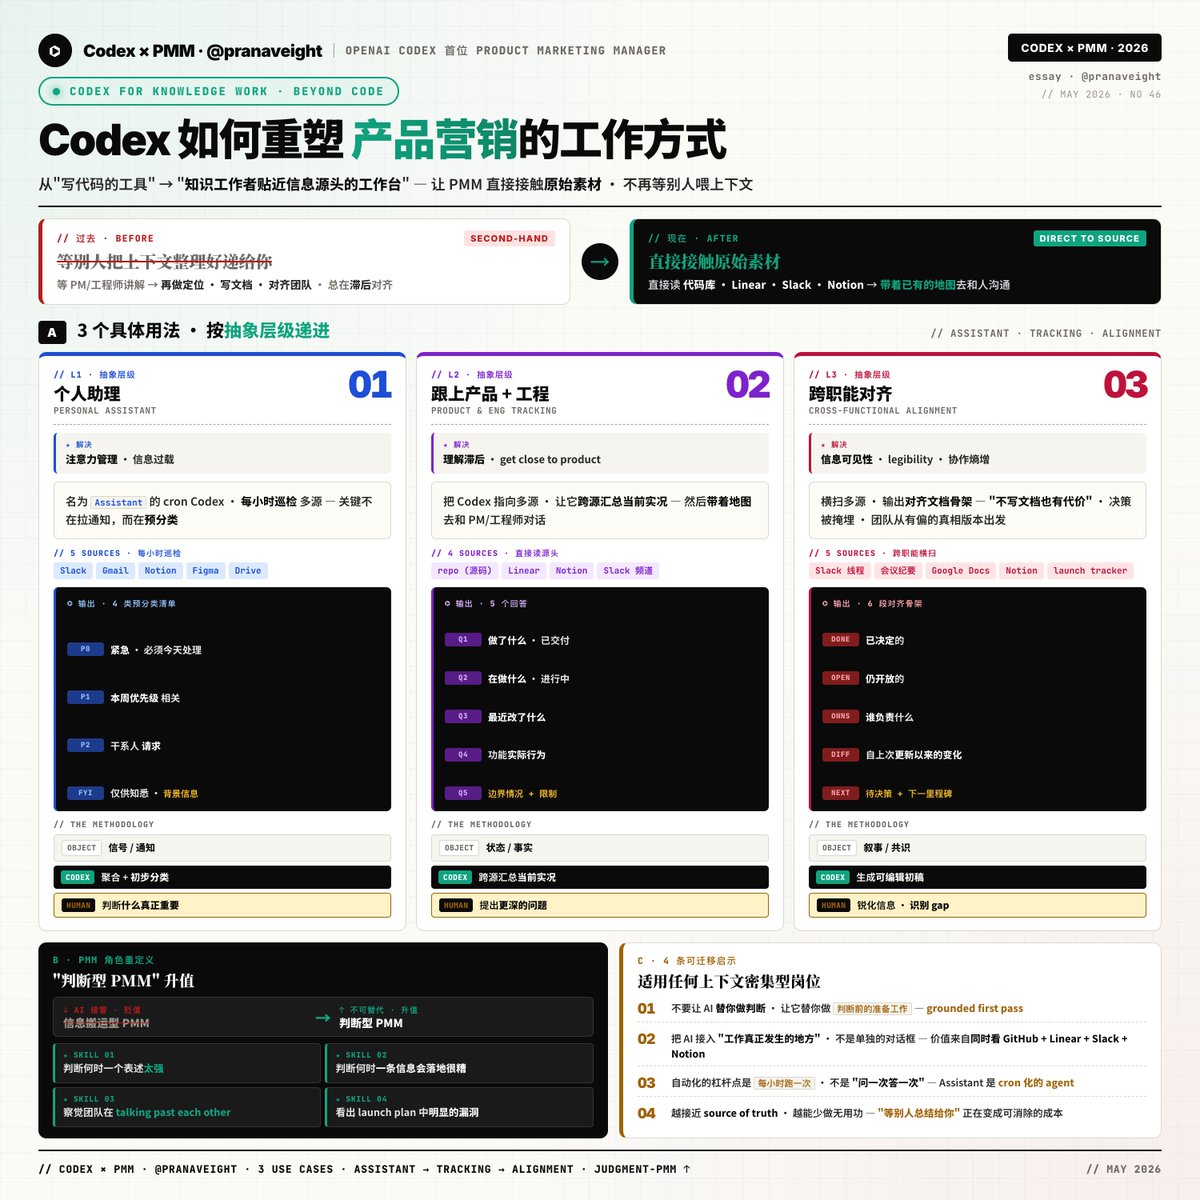Click the orange 01 in section C
The height and width of the screenshot is (1200, 1200).
pyautogui.click(x=646, y=1009)
